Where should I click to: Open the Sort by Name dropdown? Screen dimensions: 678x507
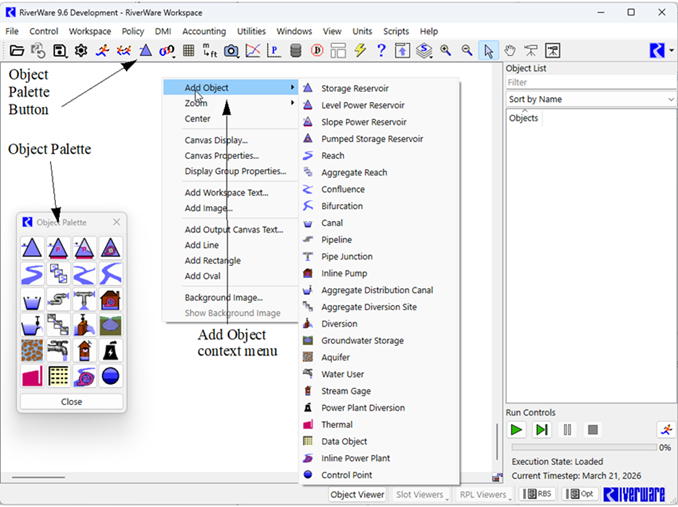[x=590, y=99]
